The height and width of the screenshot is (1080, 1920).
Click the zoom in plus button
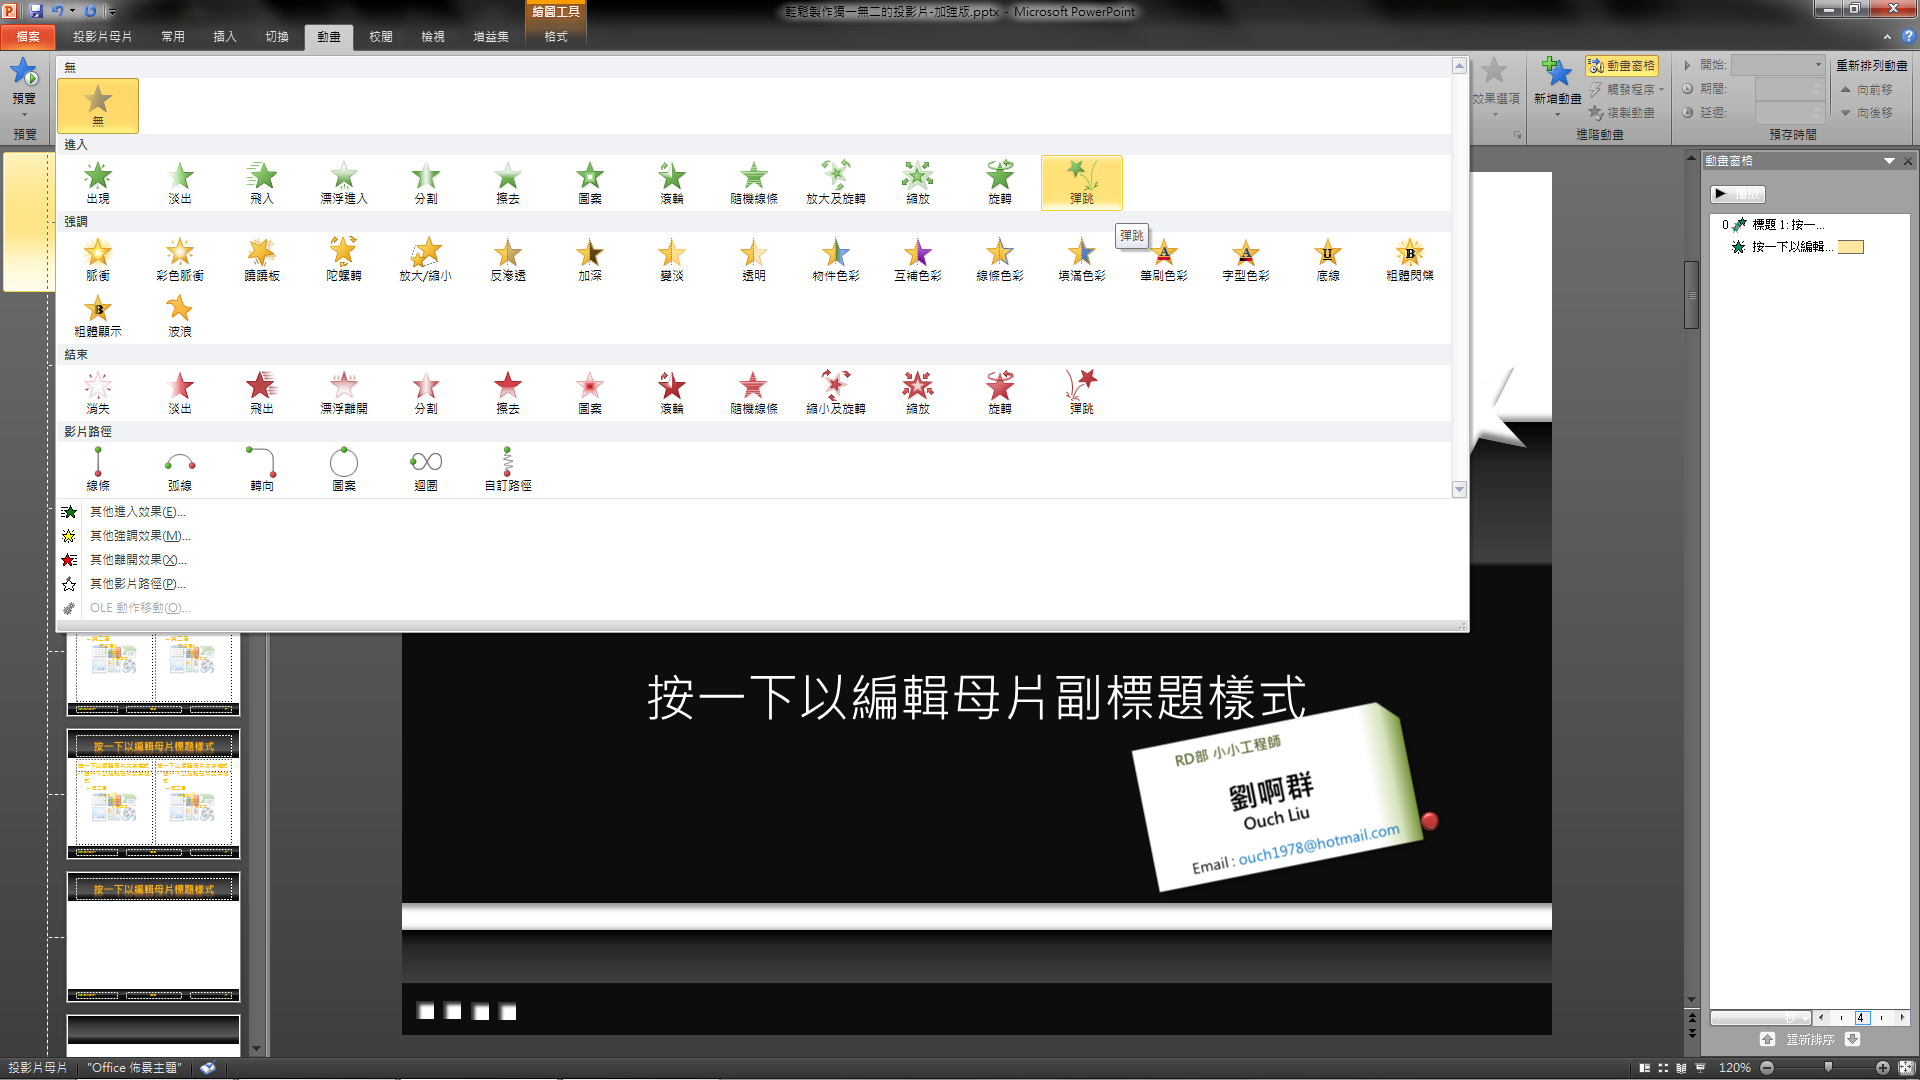(x=1883, y=1068)
